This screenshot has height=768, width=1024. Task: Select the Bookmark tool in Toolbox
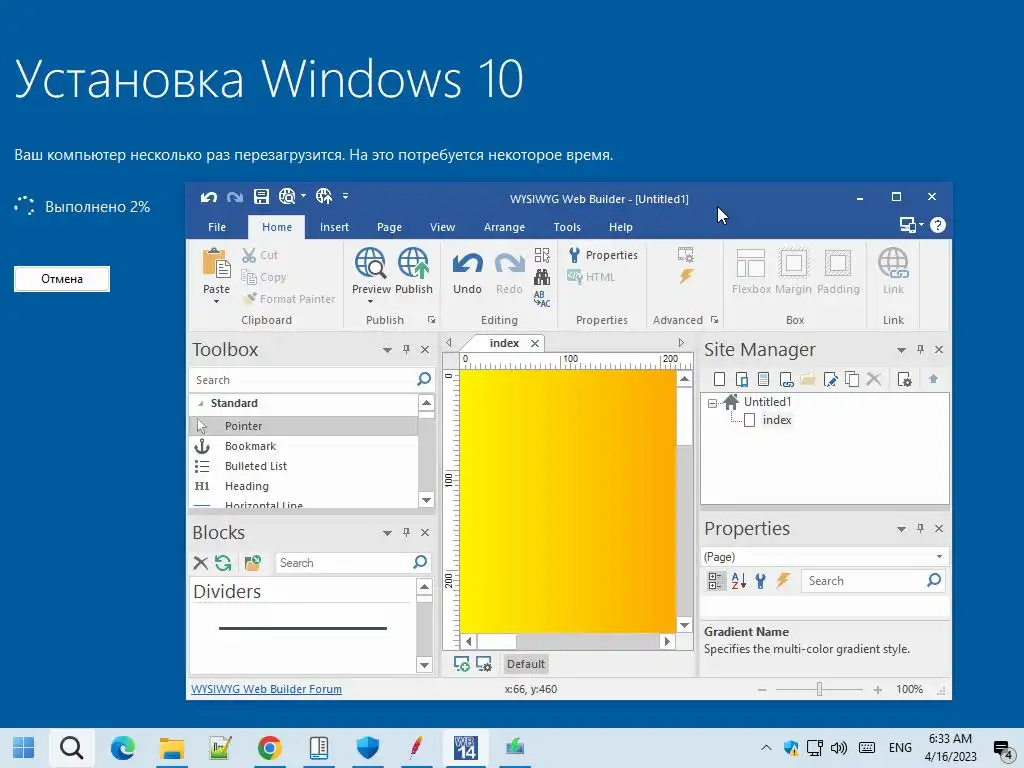(x=303, y=446)
